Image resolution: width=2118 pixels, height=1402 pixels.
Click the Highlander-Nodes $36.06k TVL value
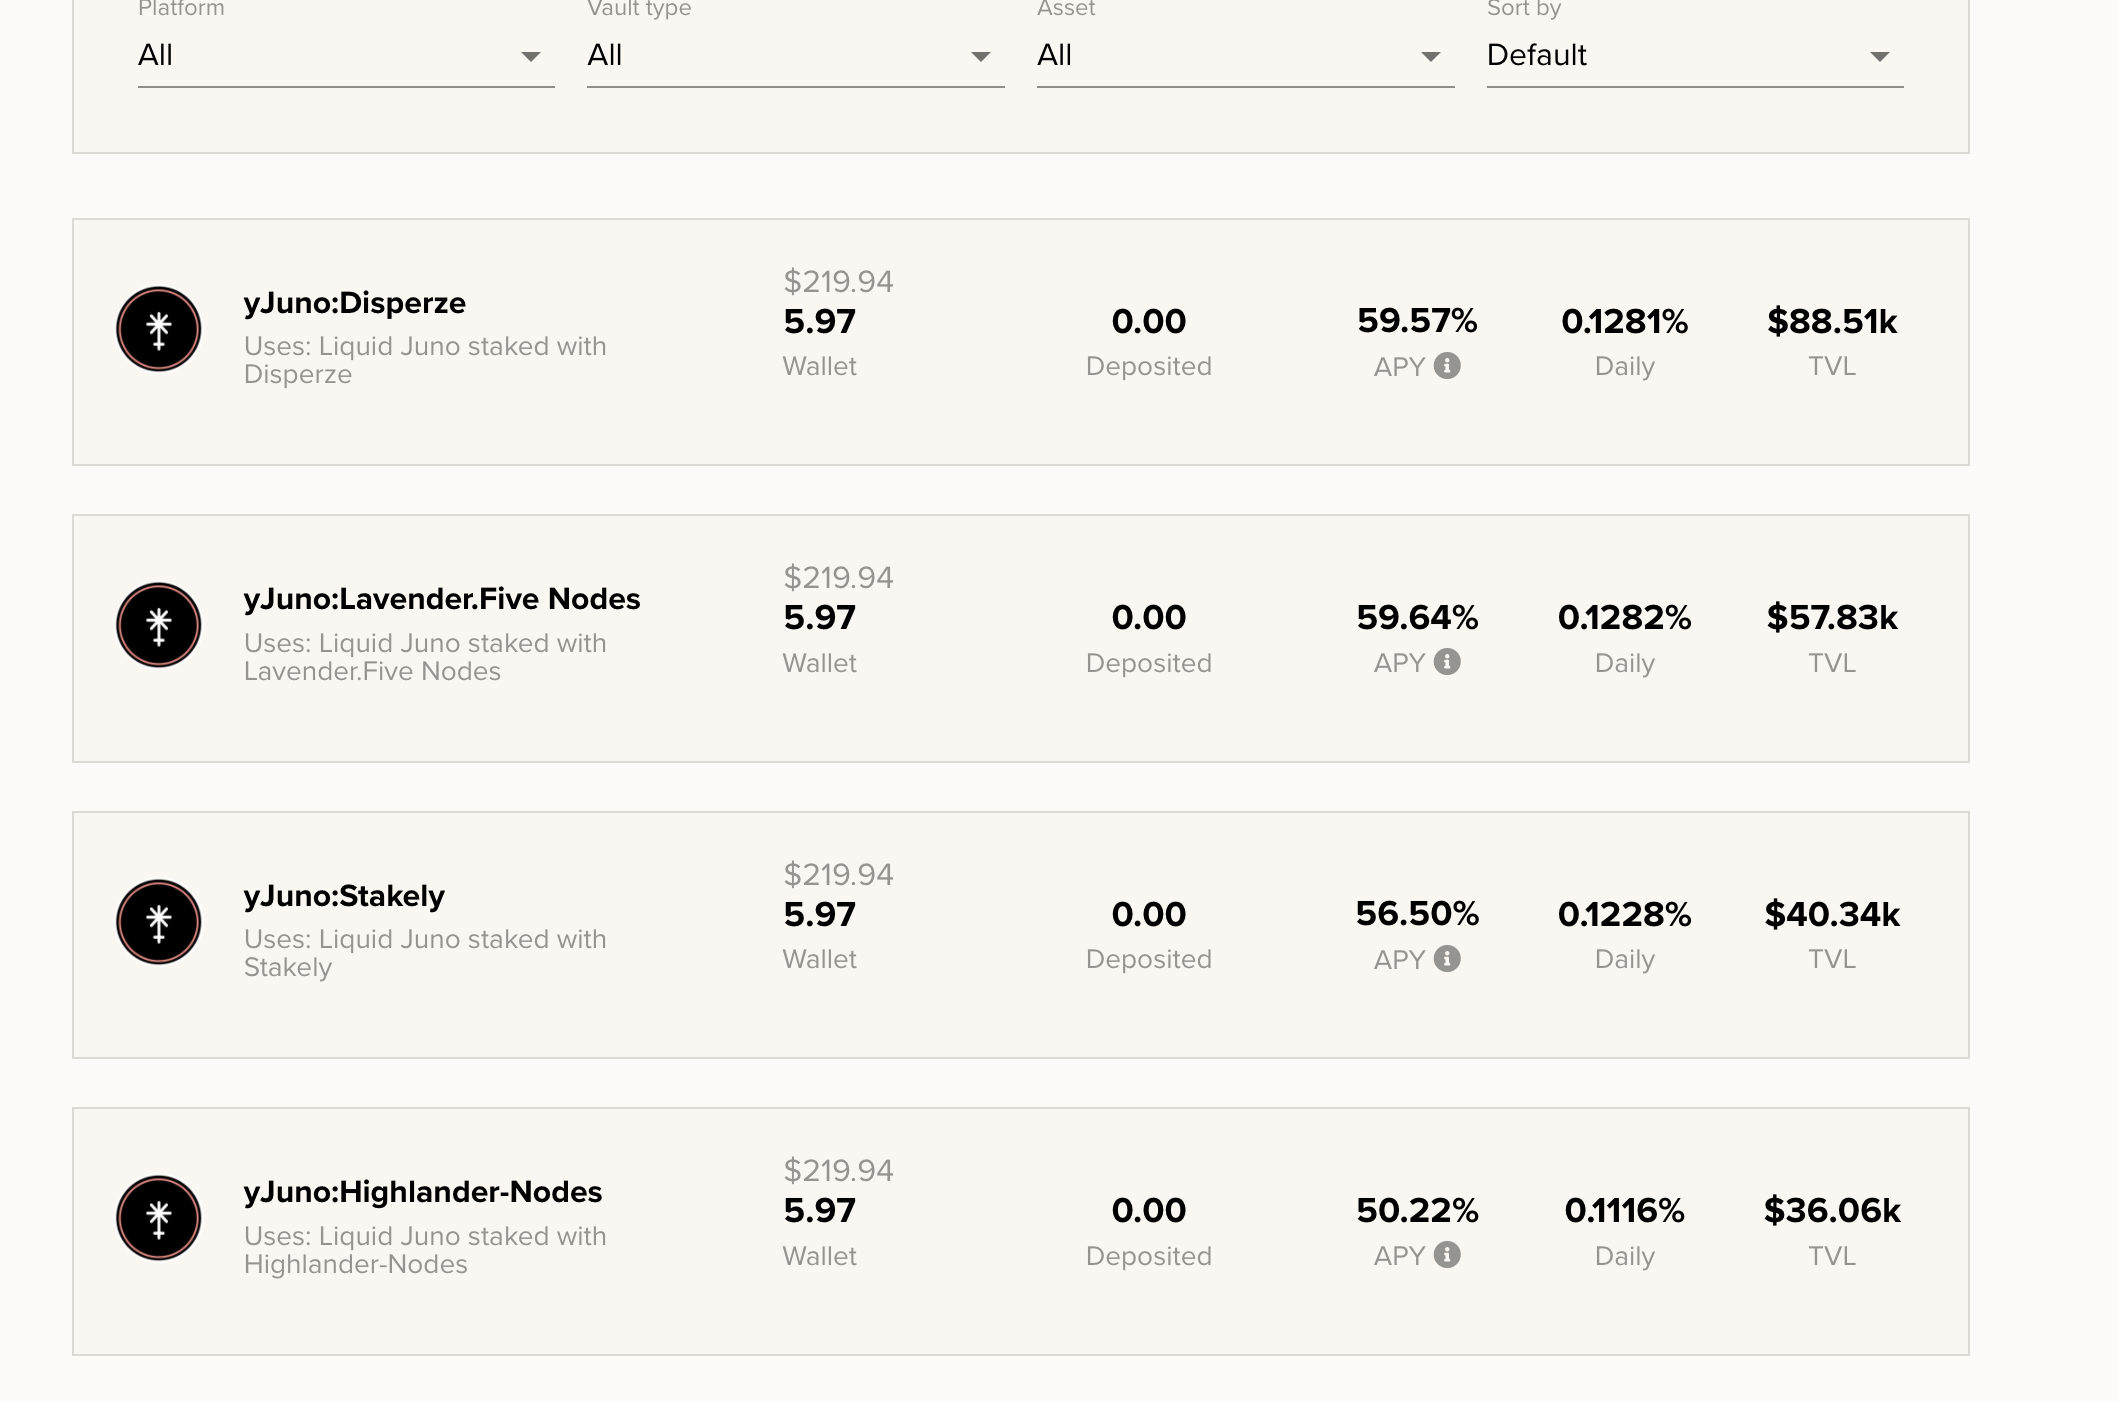pos(1831,1211)
